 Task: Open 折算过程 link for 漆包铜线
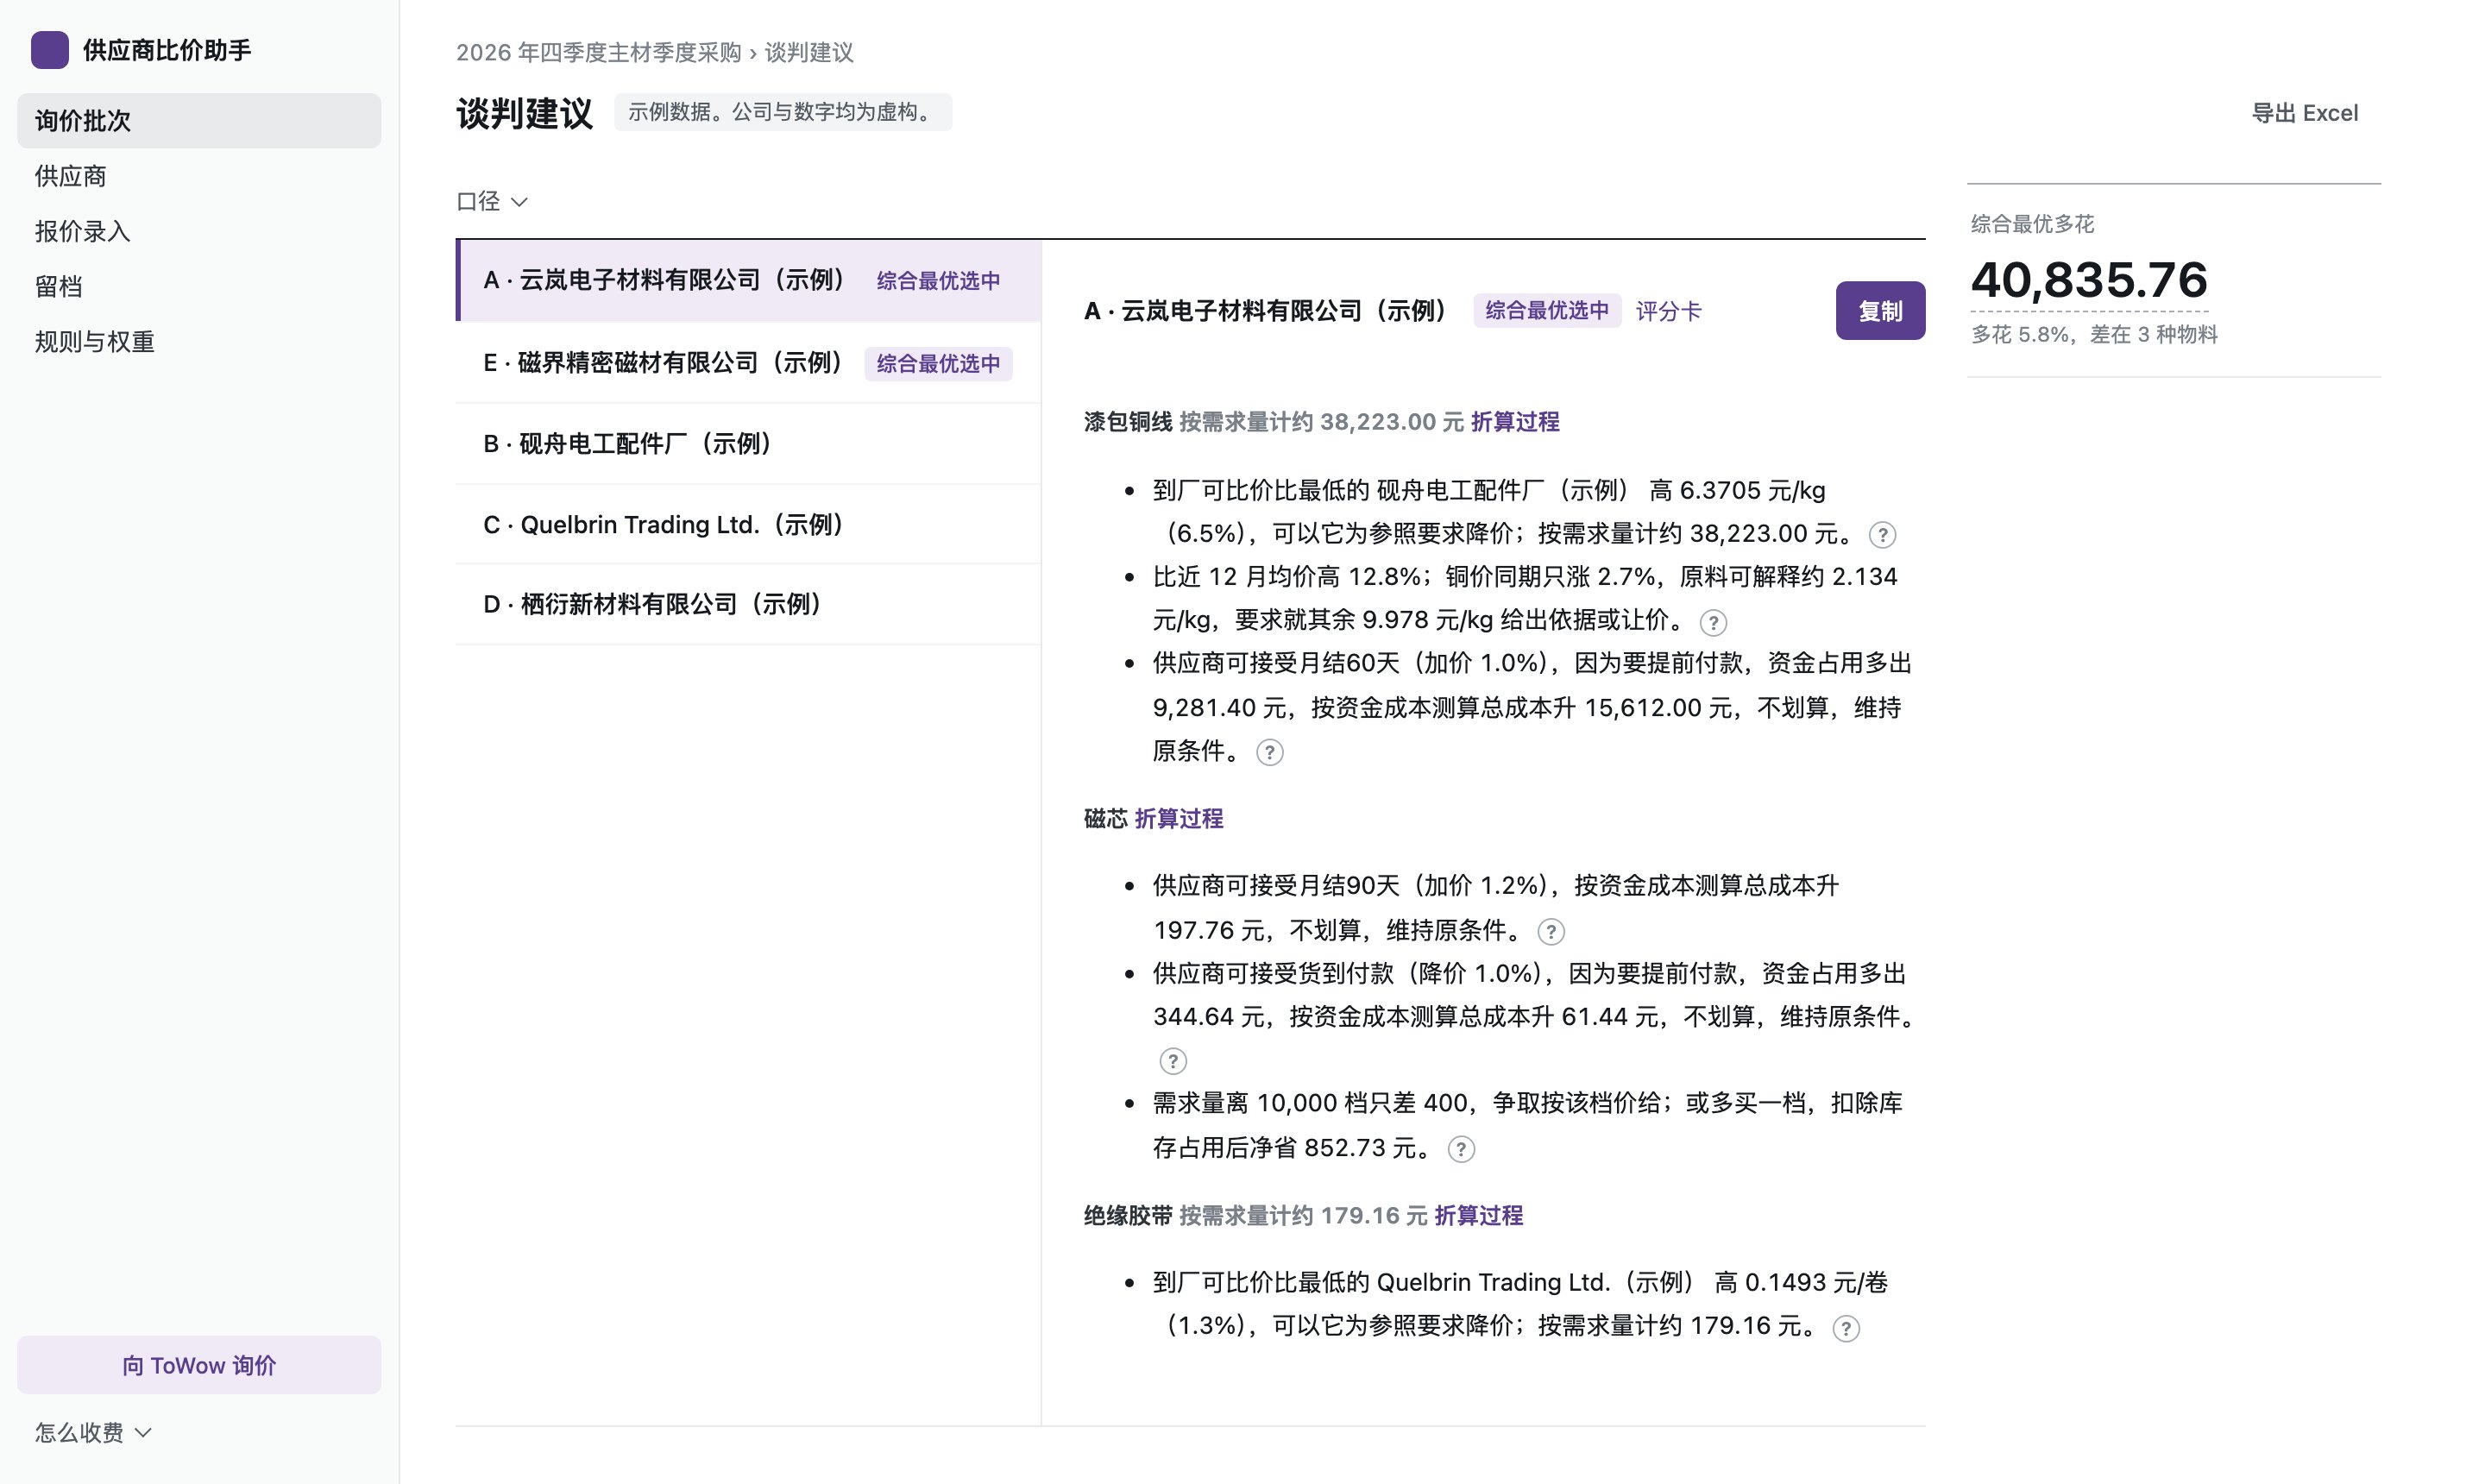tap(1514, 422)
